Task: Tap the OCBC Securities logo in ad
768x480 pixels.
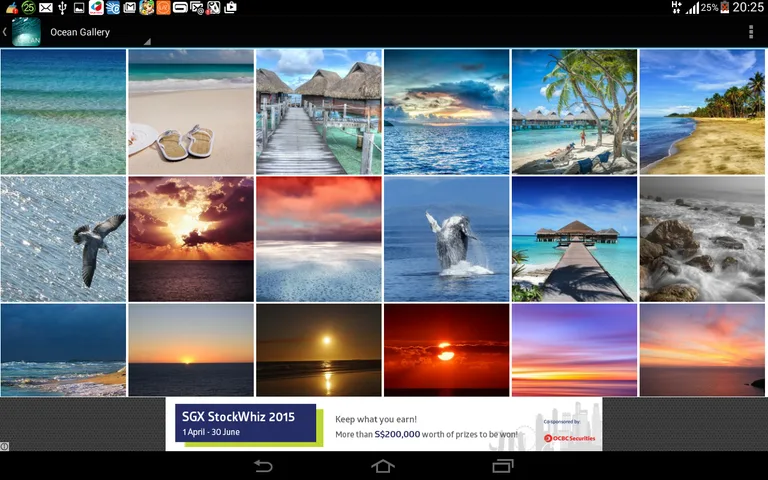Action: click(569, 437)
